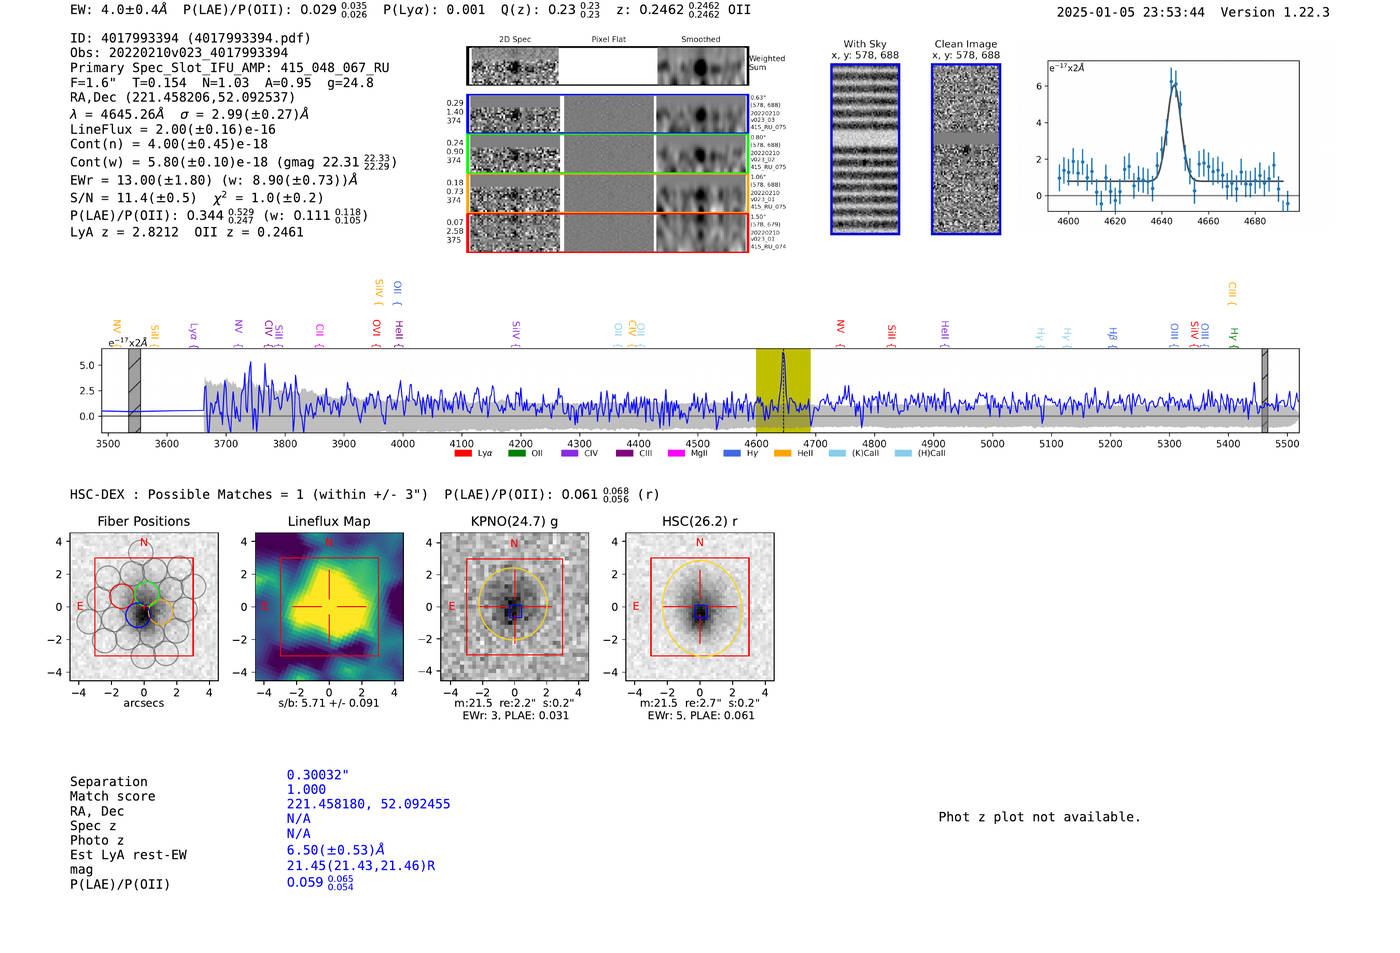Click the EW: 4.0±0.4Å header text
This screenshot has height=953, width=1400.
(119, 10)
